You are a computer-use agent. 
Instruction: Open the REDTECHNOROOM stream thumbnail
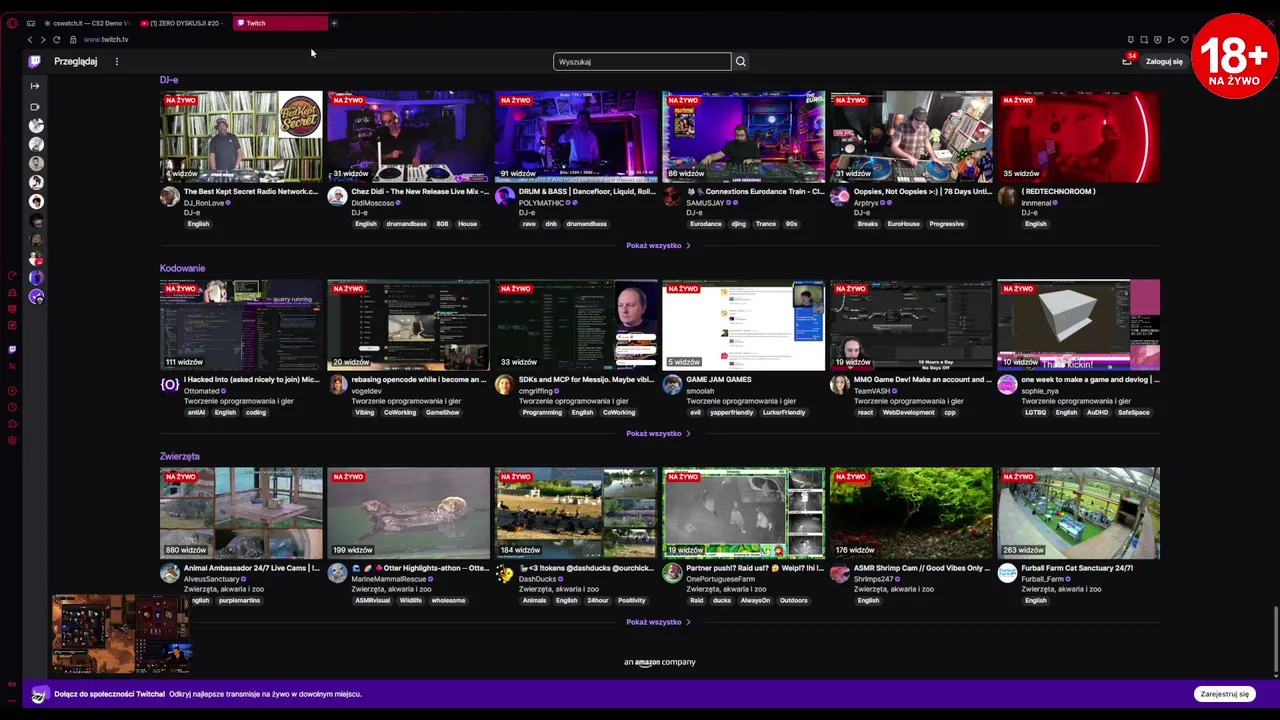(1078, 137)
